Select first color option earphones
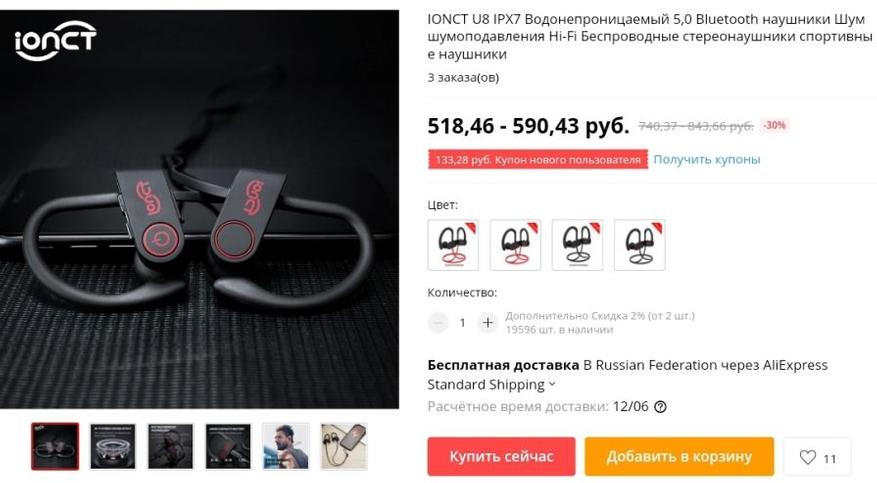 tap(453, 245)
